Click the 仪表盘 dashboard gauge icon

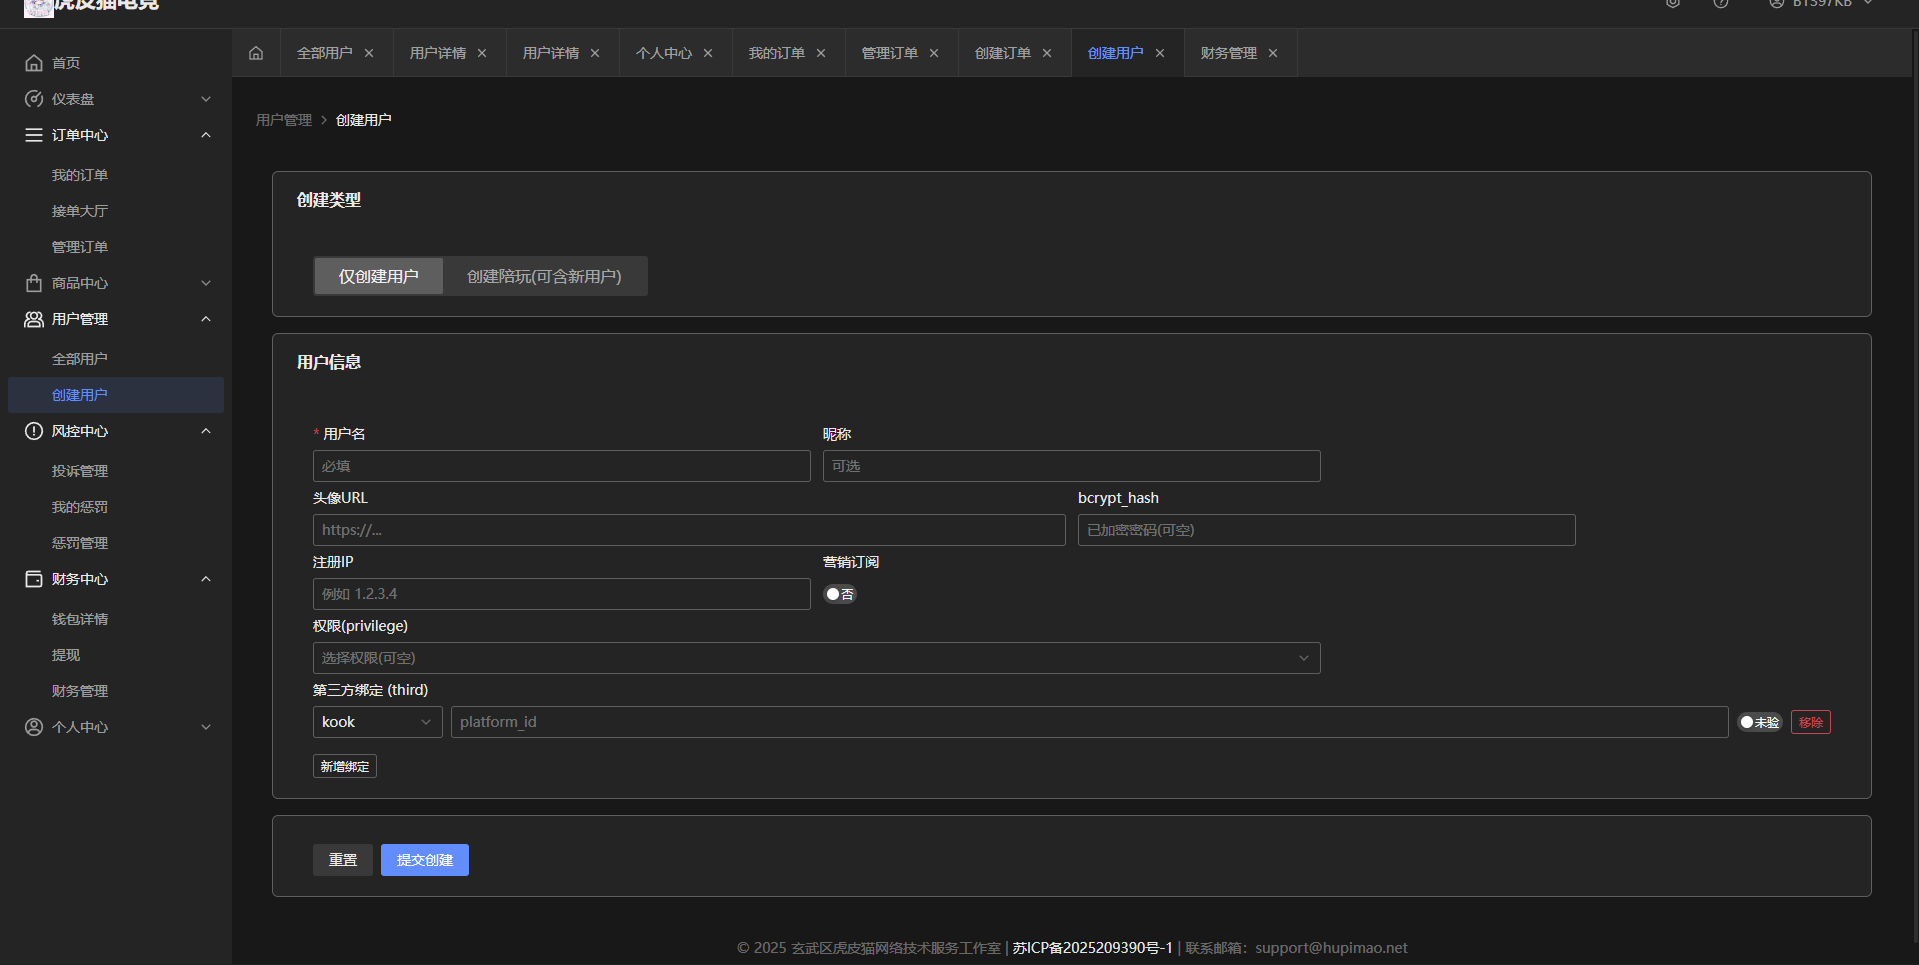pos(34,99)
